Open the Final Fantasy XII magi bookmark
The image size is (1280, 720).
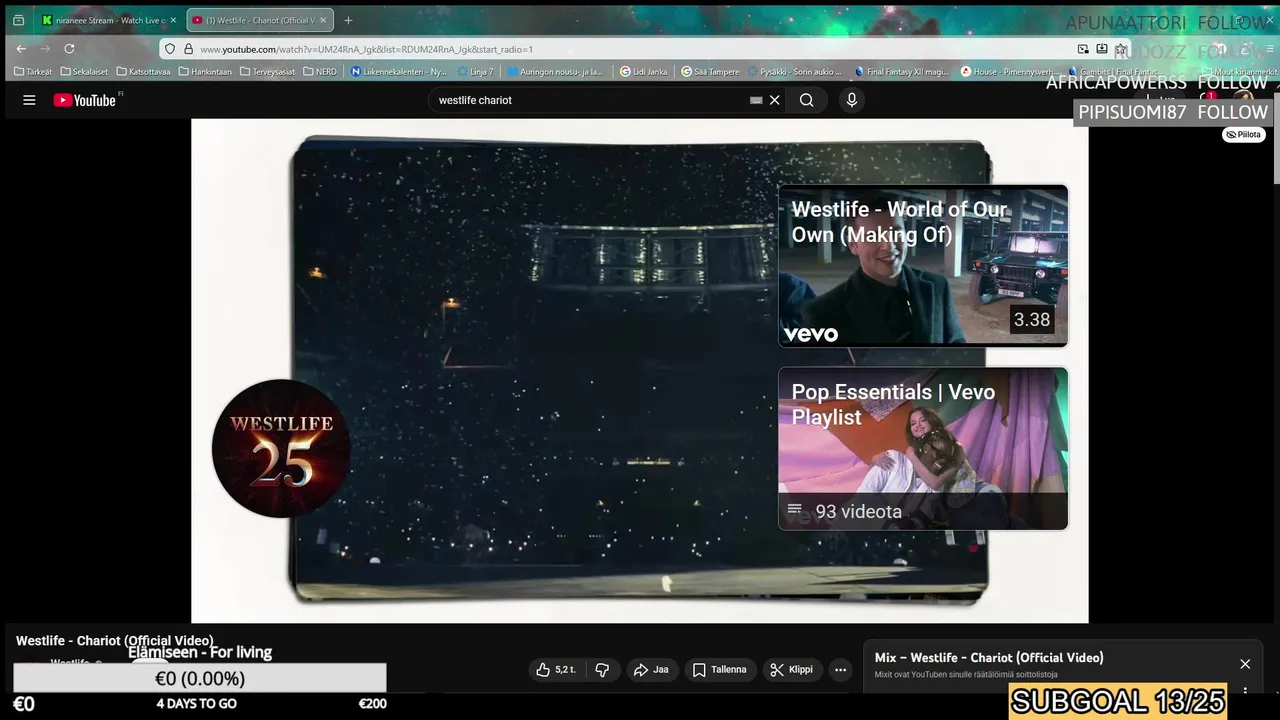pos(901,72)
